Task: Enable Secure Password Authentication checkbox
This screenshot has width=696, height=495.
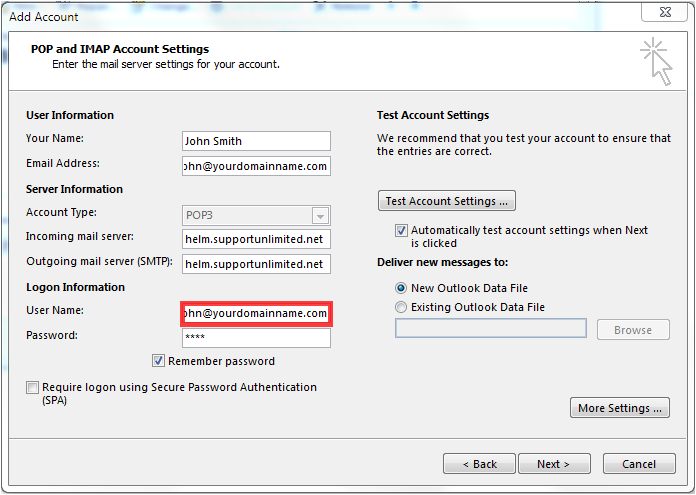Action: pos(32,387)
